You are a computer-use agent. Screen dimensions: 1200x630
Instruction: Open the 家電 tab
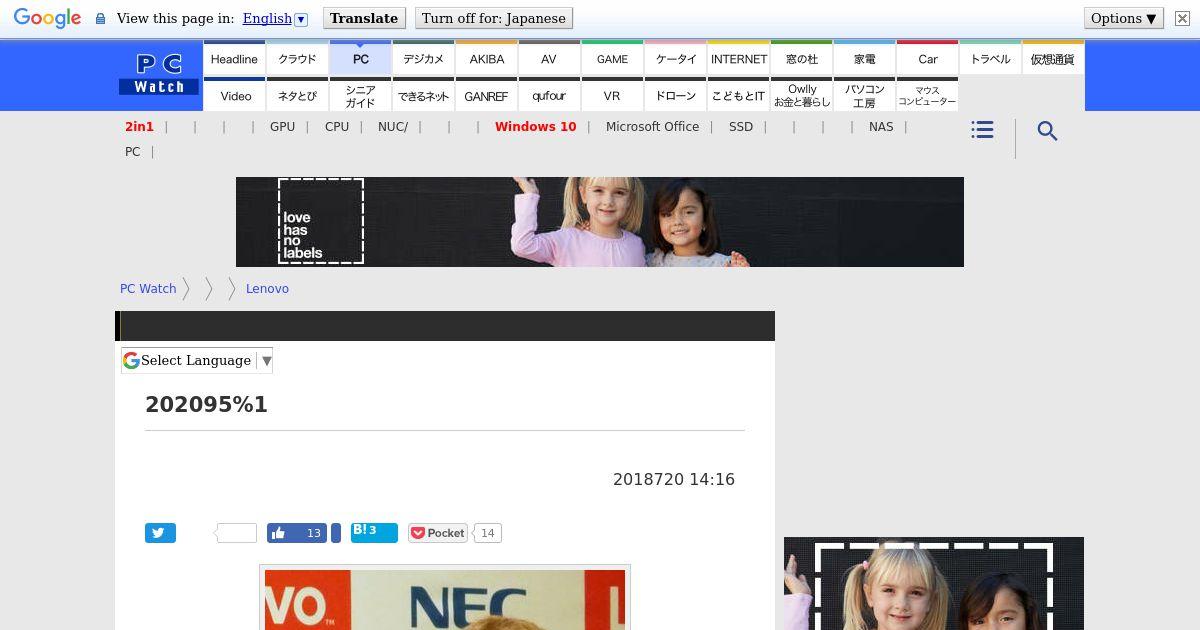click(x=865, y=58)
